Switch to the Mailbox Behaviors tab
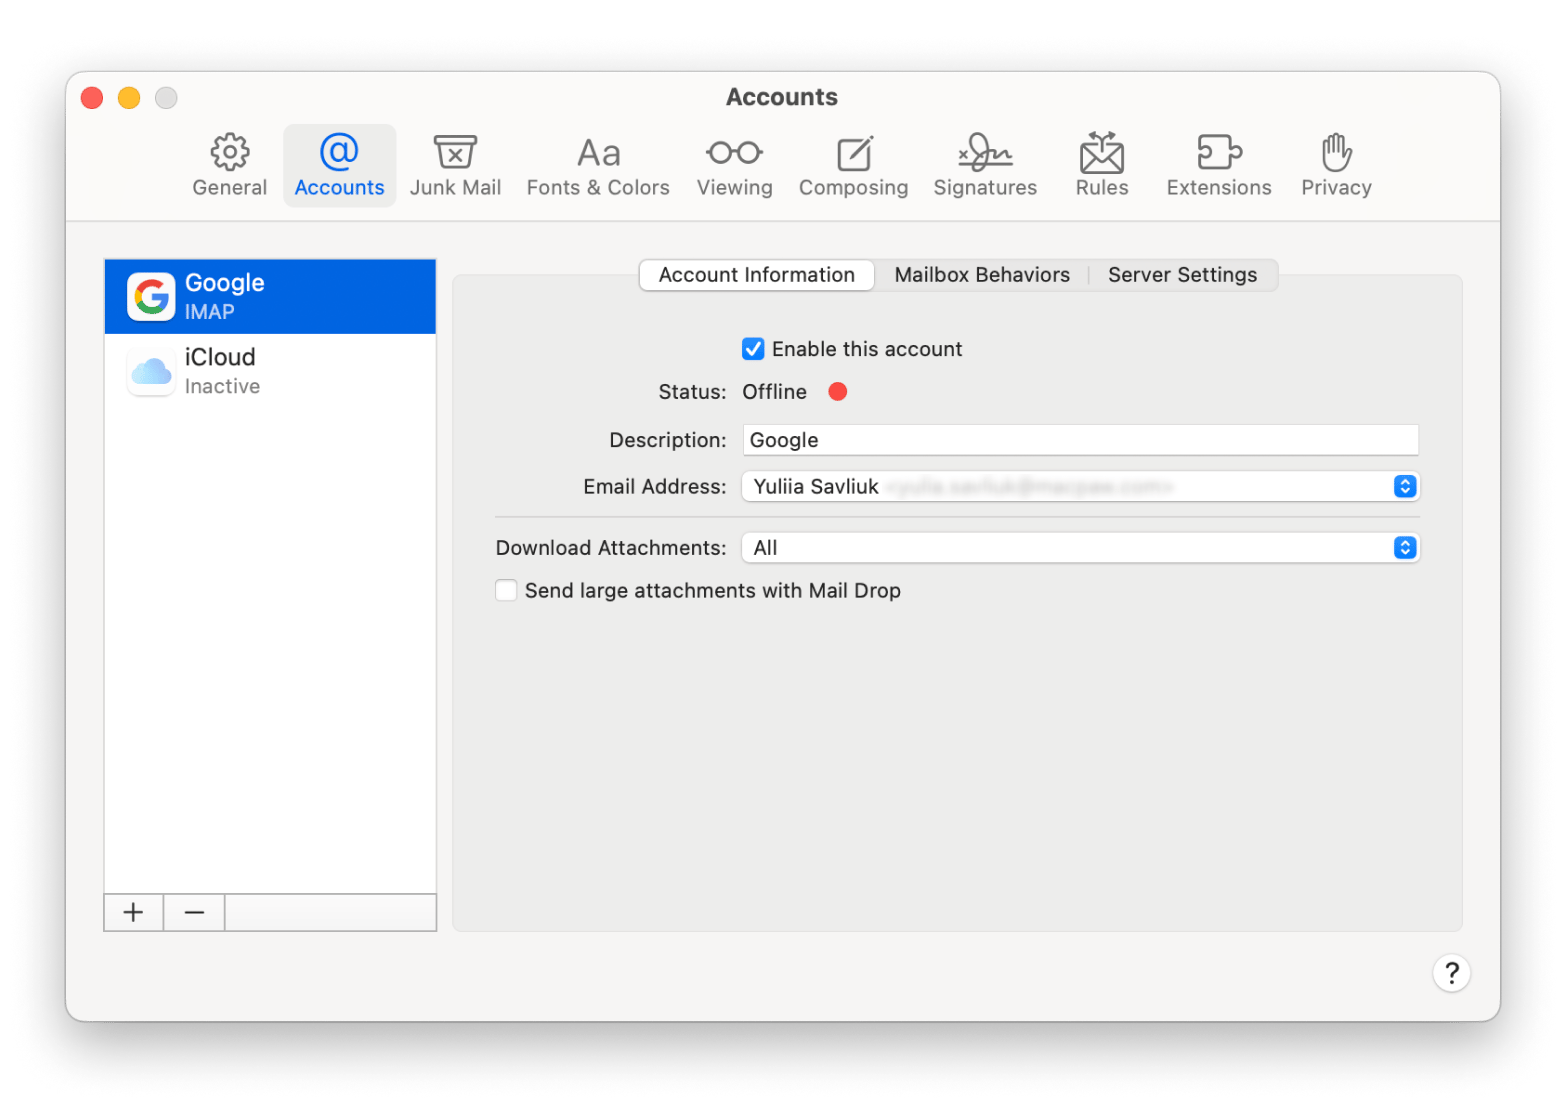The width and height of the screenshot is (1560, 1116). point(981,275)
